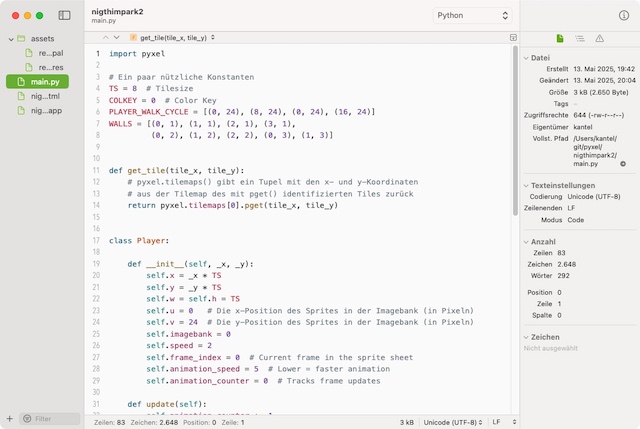This screenshot has width=640, height=429.
Task: Select main.py in the file sidebar
Action: tap(43, 82)
